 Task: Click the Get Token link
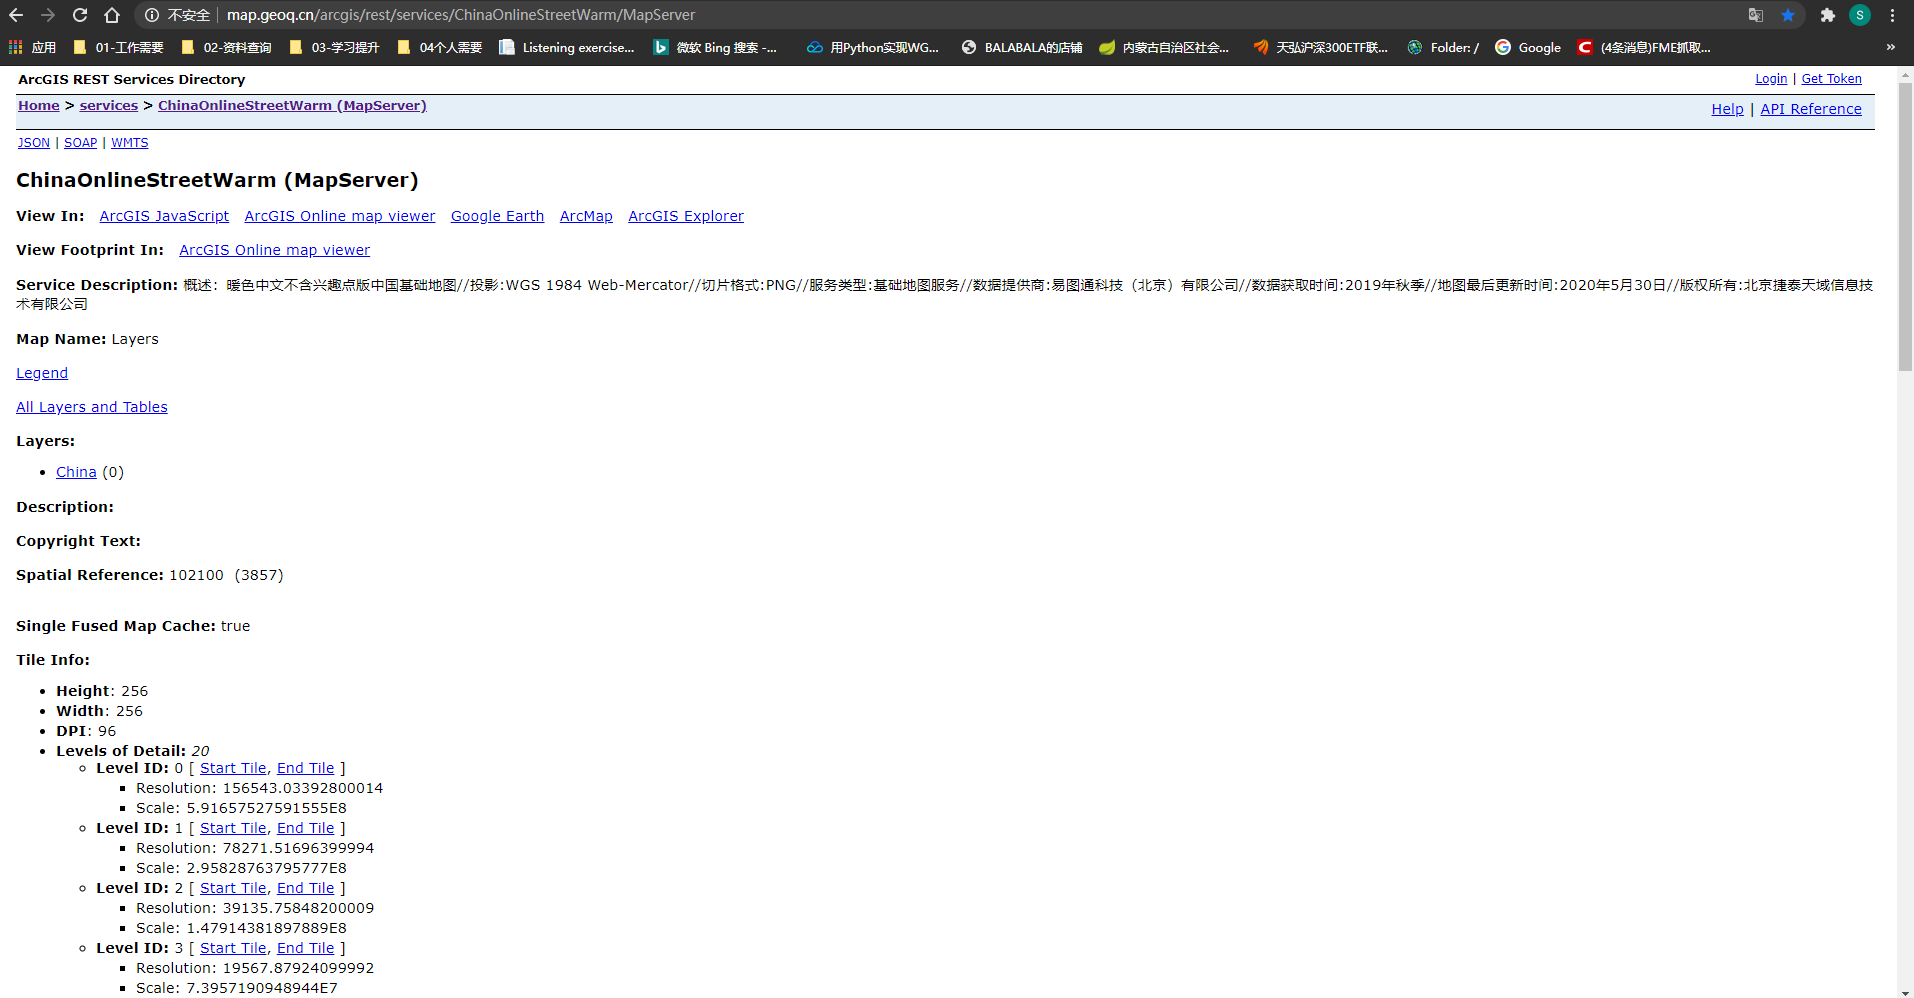click(x=1831, y=78)
